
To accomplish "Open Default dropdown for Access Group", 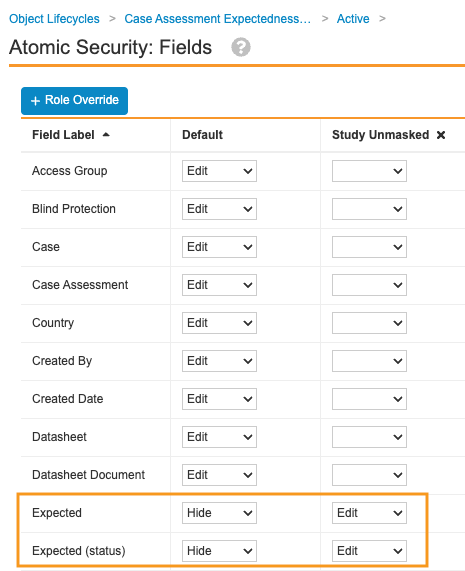I will [x=219, y=171].
